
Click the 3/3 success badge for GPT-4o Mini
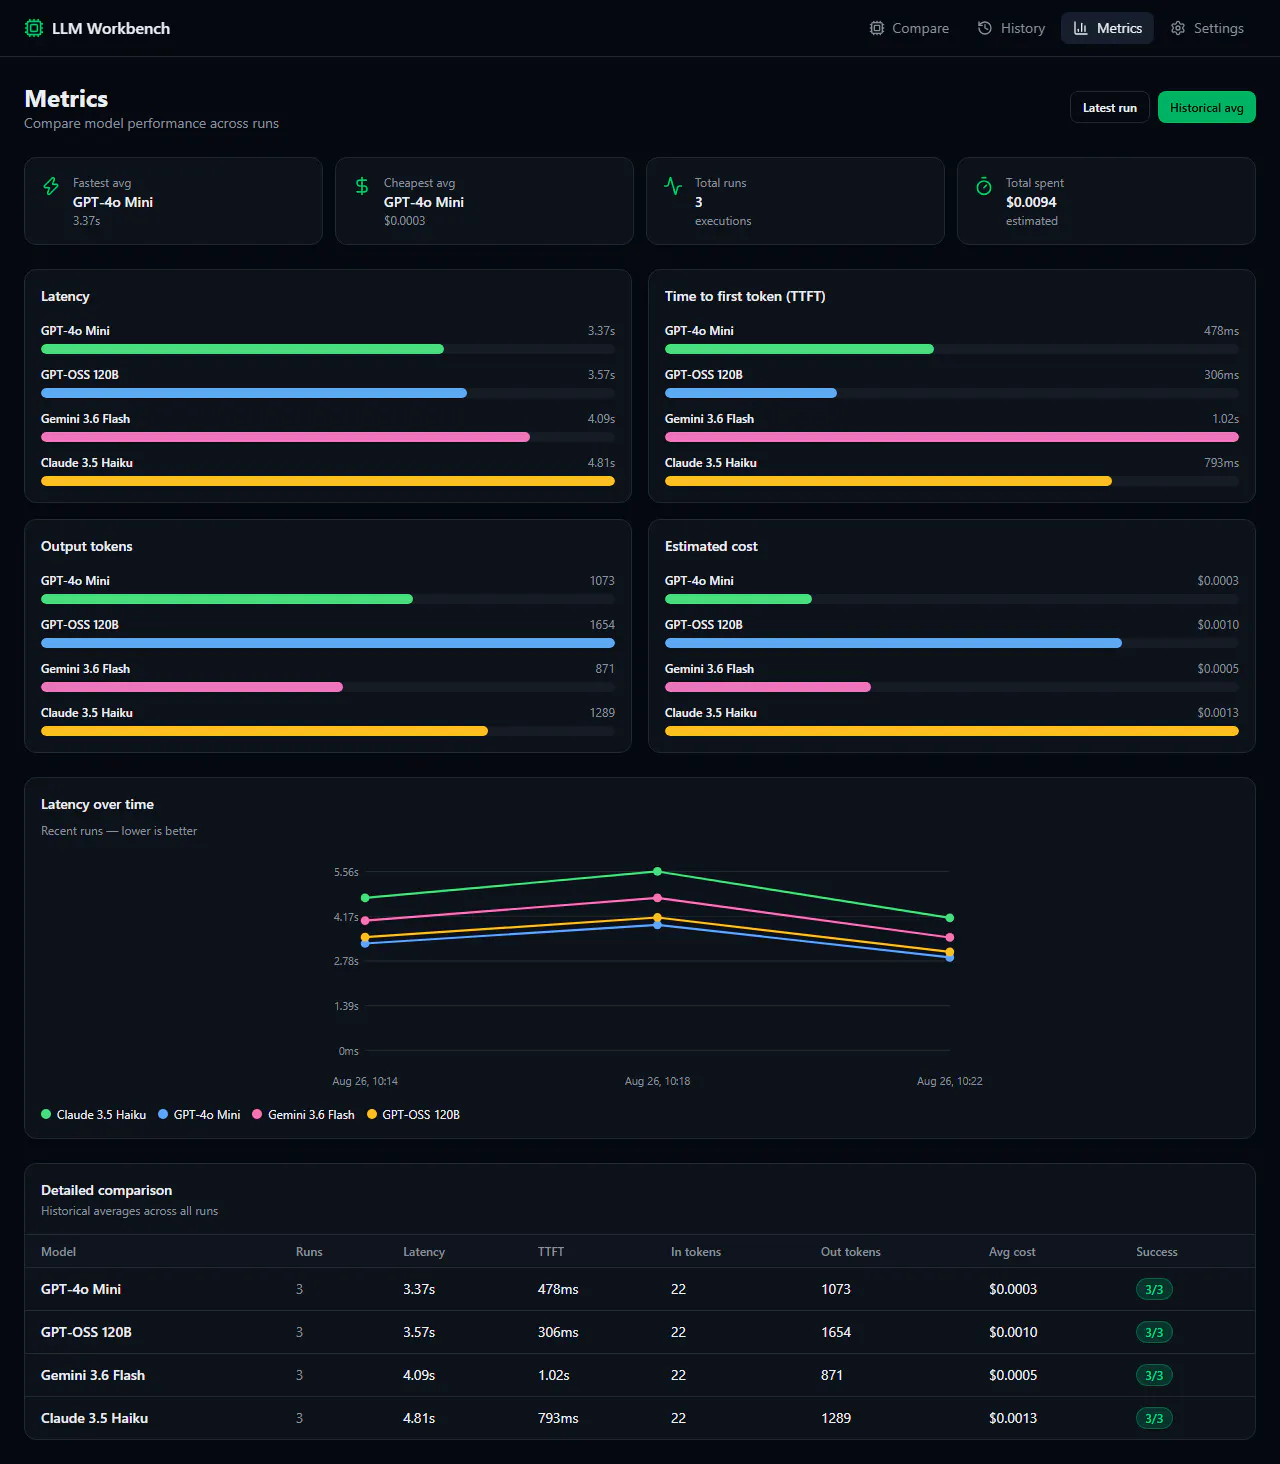(x=1154, y=1290)
